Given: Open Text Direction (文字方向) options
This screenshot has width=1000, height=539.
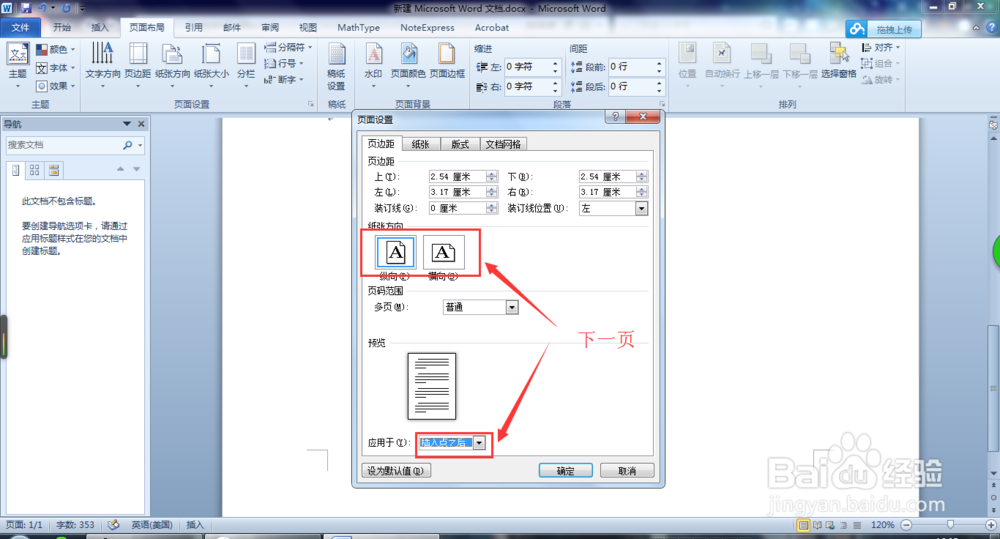Looking at the screenshot, I should [103, 65].
